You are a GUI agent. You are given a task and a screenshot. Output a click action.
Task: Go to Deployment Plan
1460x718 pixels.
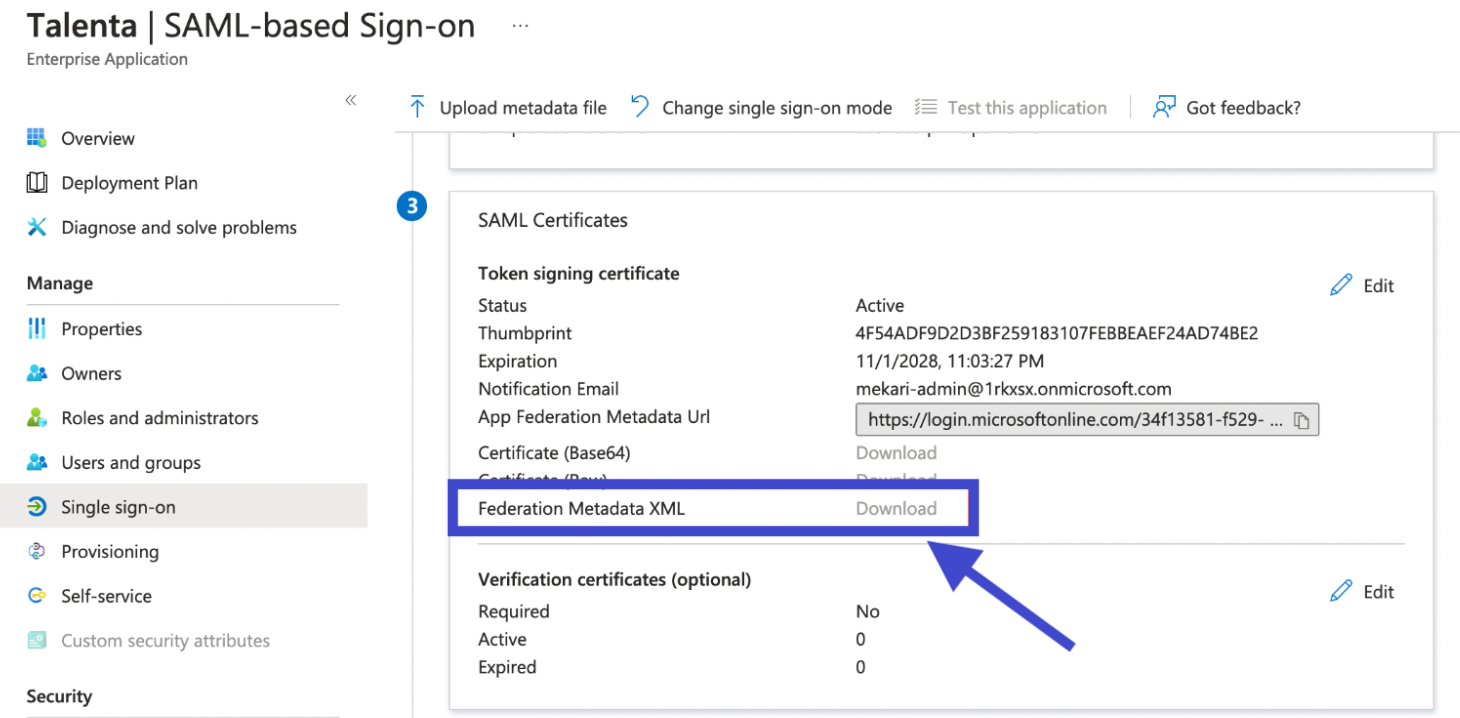(x=130, y=183)
